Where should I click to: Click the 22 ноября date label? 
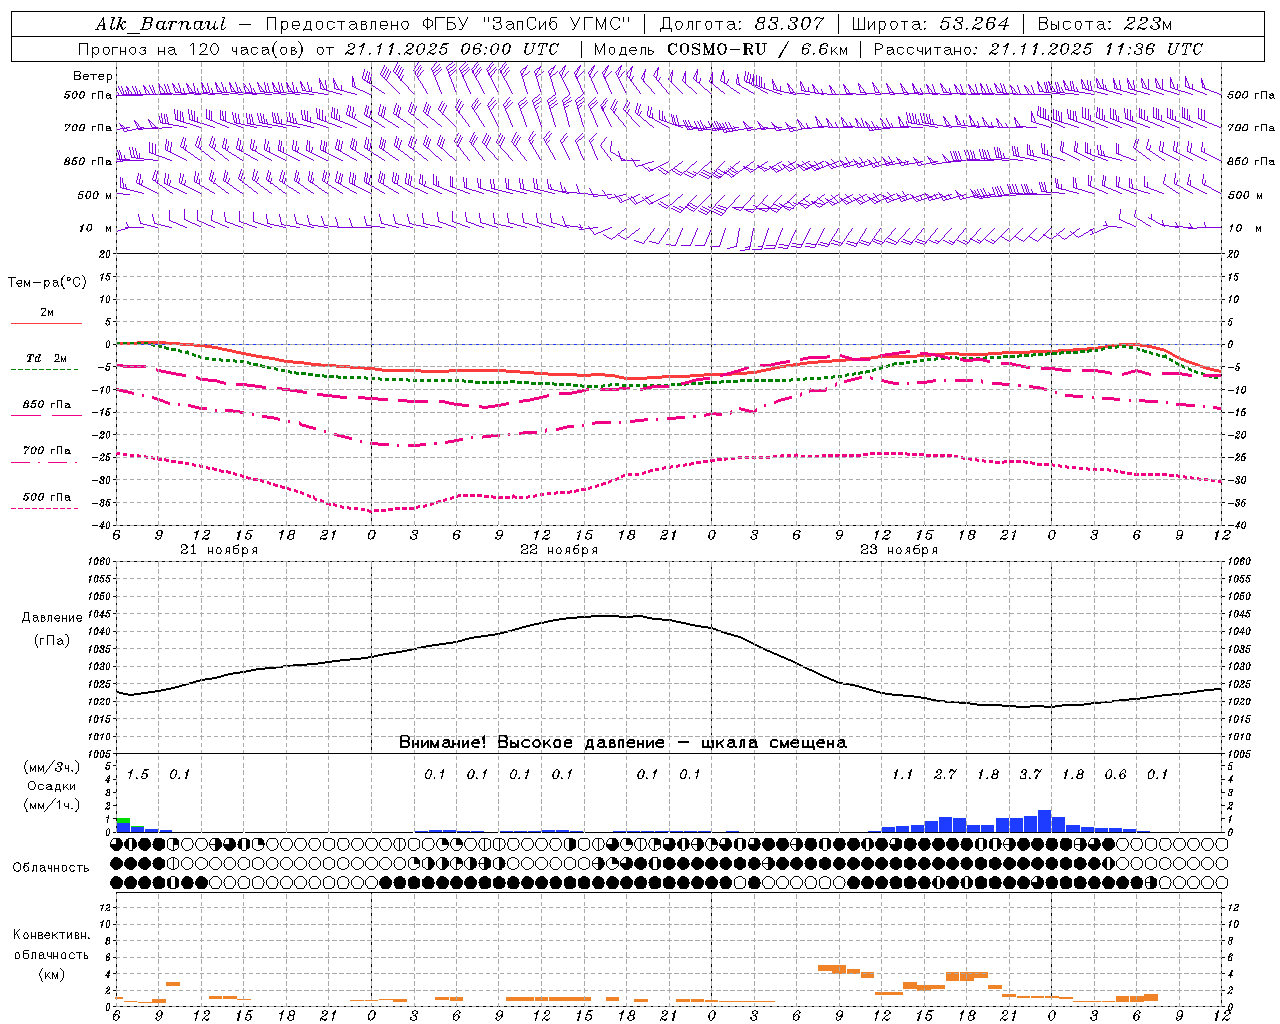pyautogui.click(x=559, y=550)
